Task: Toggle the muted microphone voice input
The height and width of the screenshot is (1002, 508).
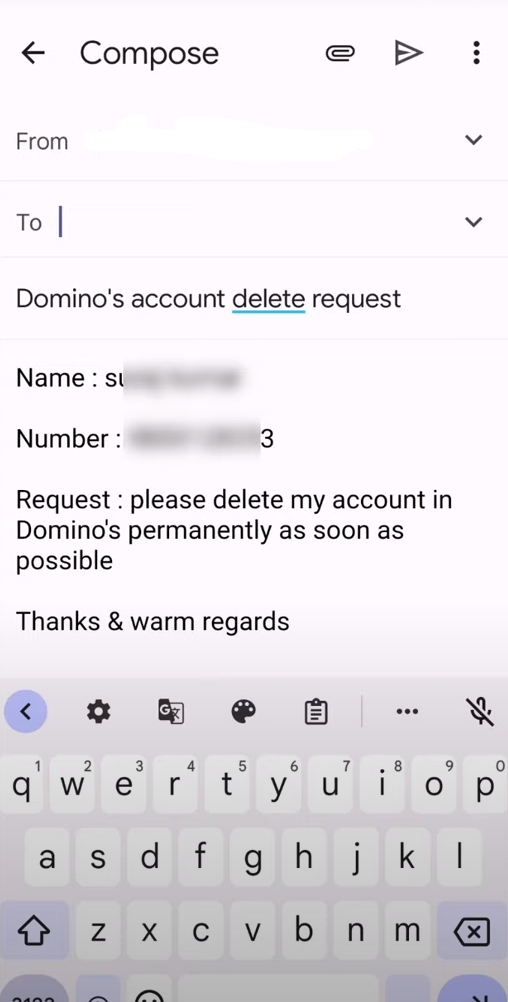Action: point(479,711)
